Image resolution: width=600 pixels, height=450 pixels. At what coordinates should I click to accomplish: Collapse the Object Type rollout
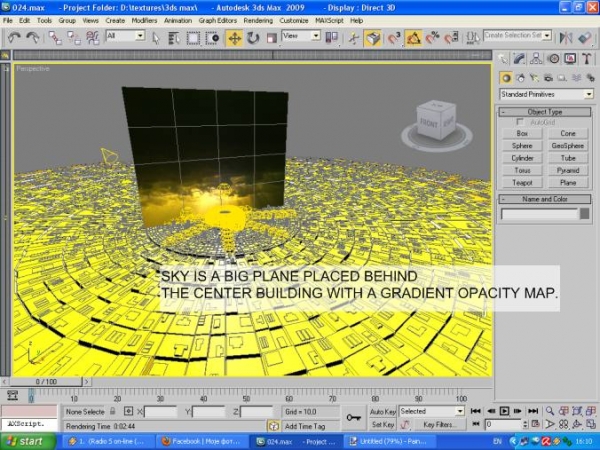[545, 112]
